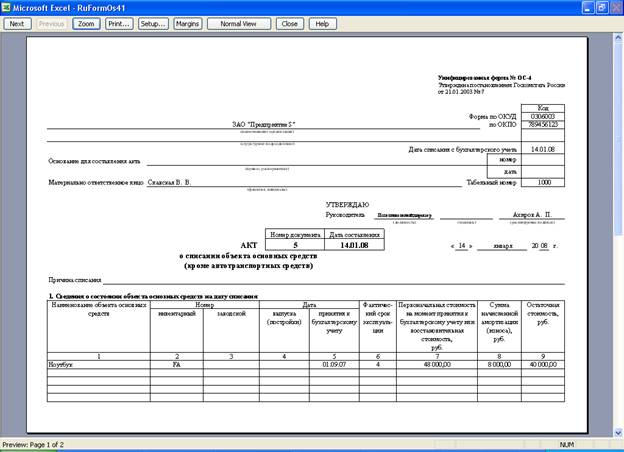Switch to Normal View

coord(238,24)
